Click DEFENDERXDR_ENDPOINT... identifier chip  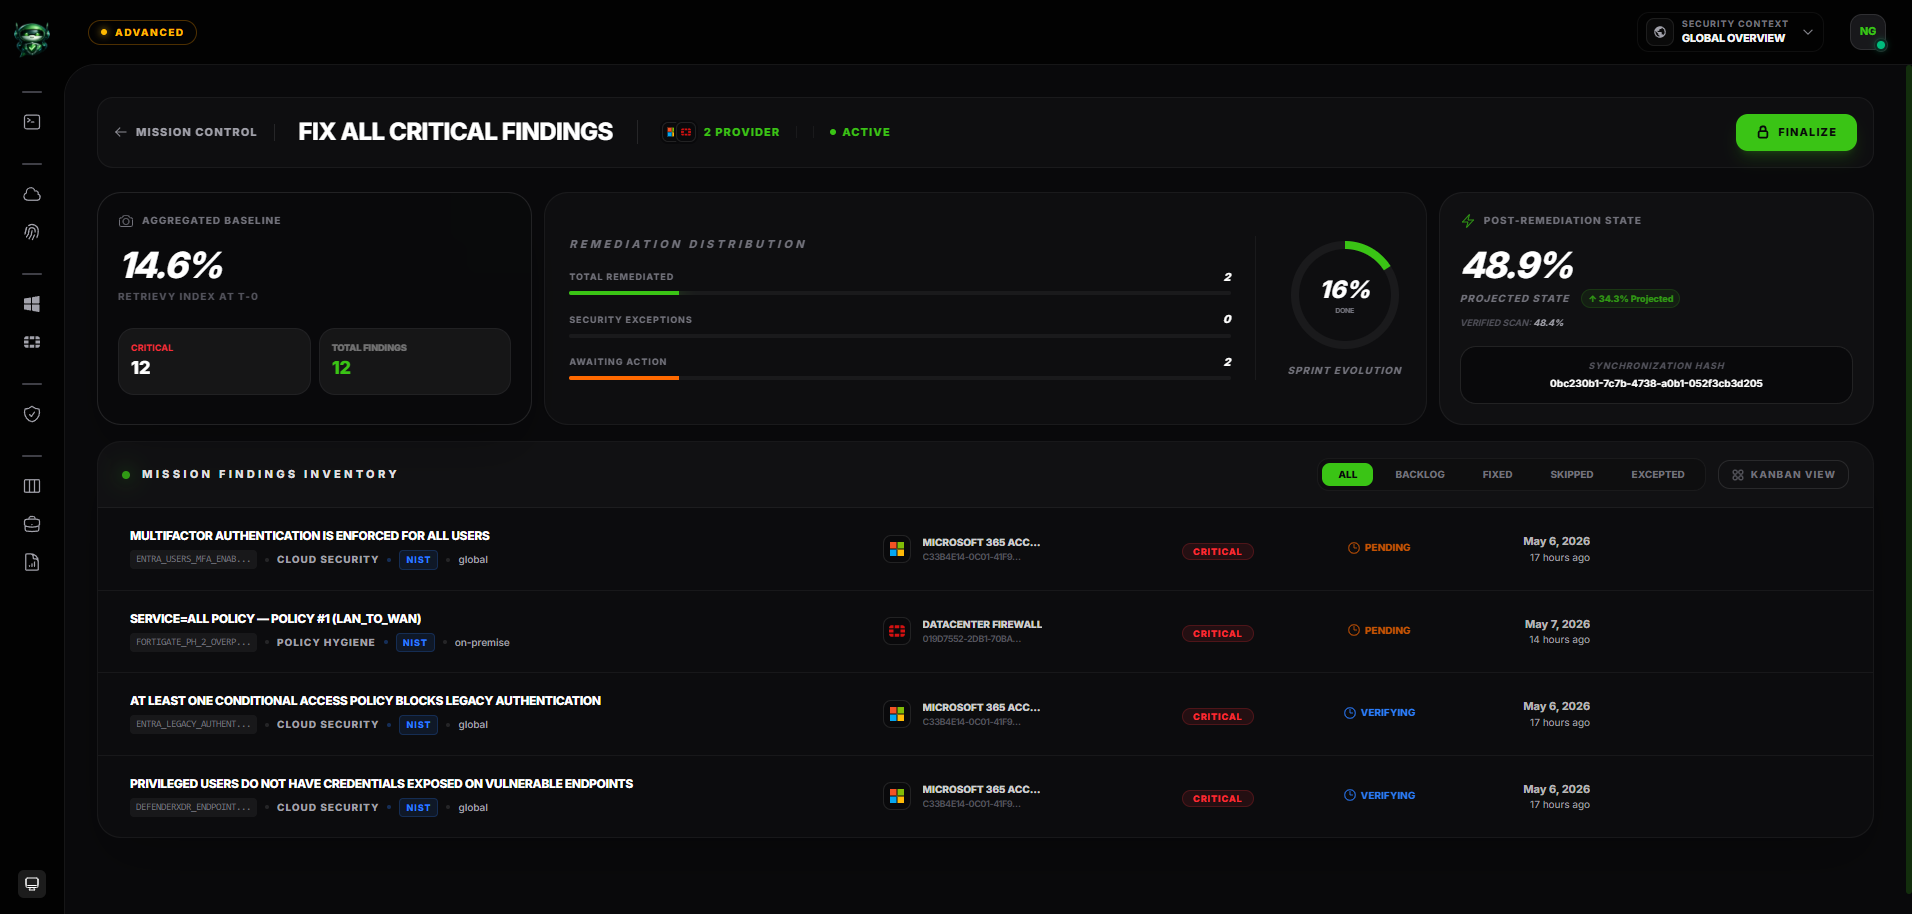point(193,808)
